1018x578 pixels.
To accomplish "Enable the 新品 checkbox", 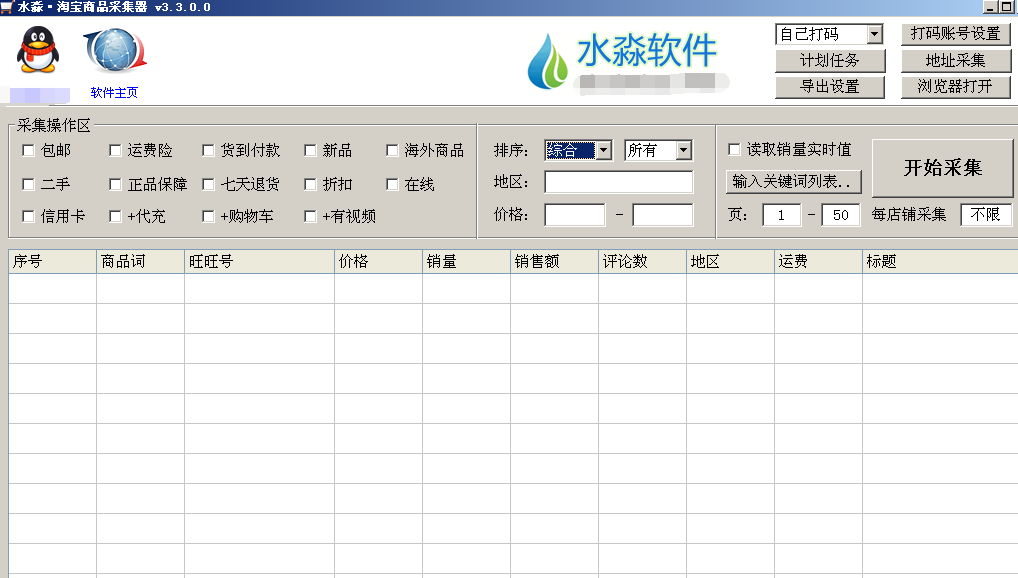I will coord(310,151).
